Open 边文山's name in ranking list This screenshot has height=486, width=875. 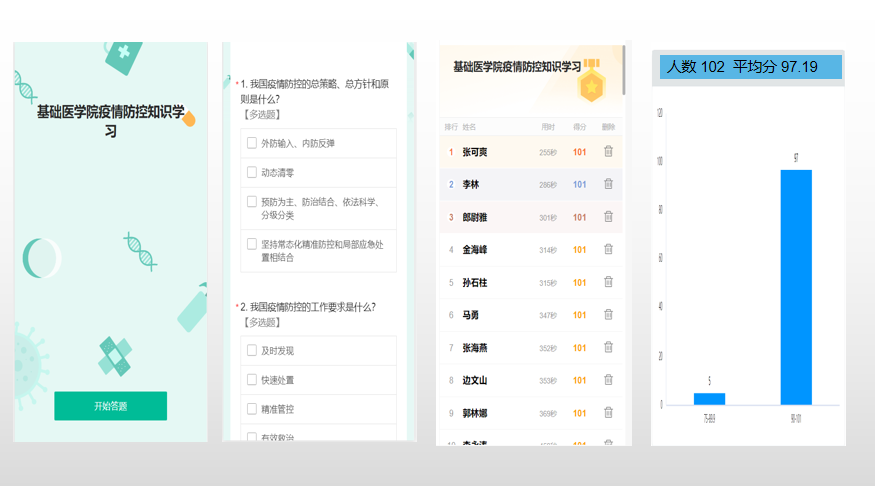(x=474, y=381)
